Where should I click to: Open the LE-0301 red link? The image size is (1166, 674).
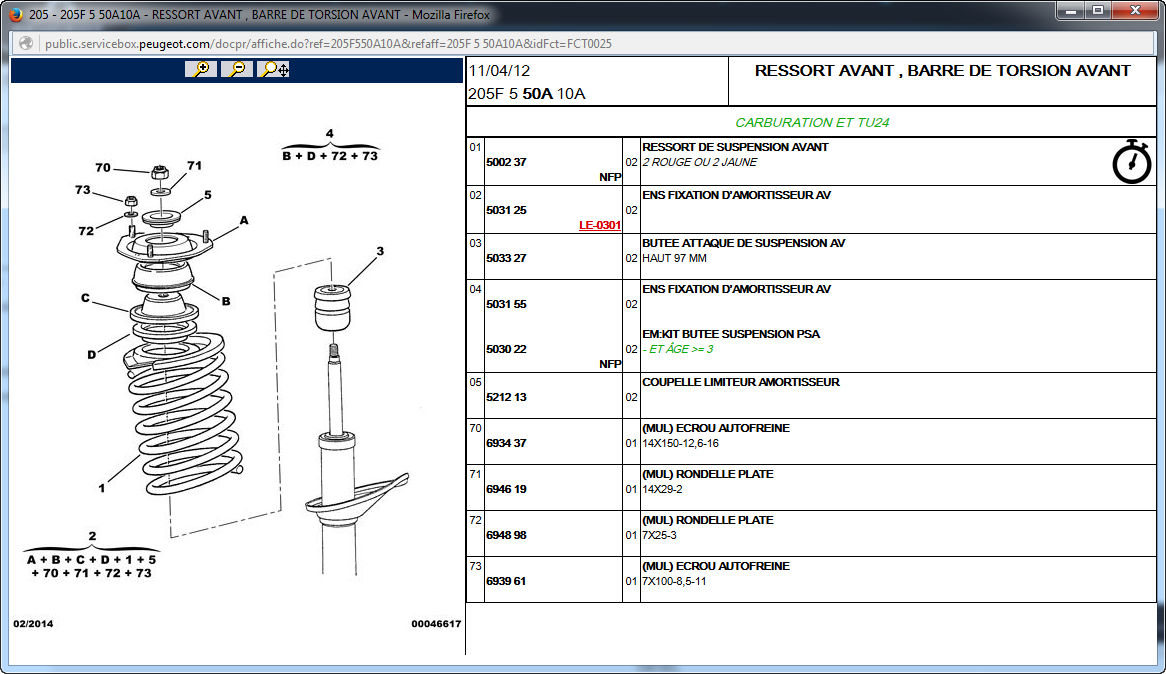click(x=599, y=226)
